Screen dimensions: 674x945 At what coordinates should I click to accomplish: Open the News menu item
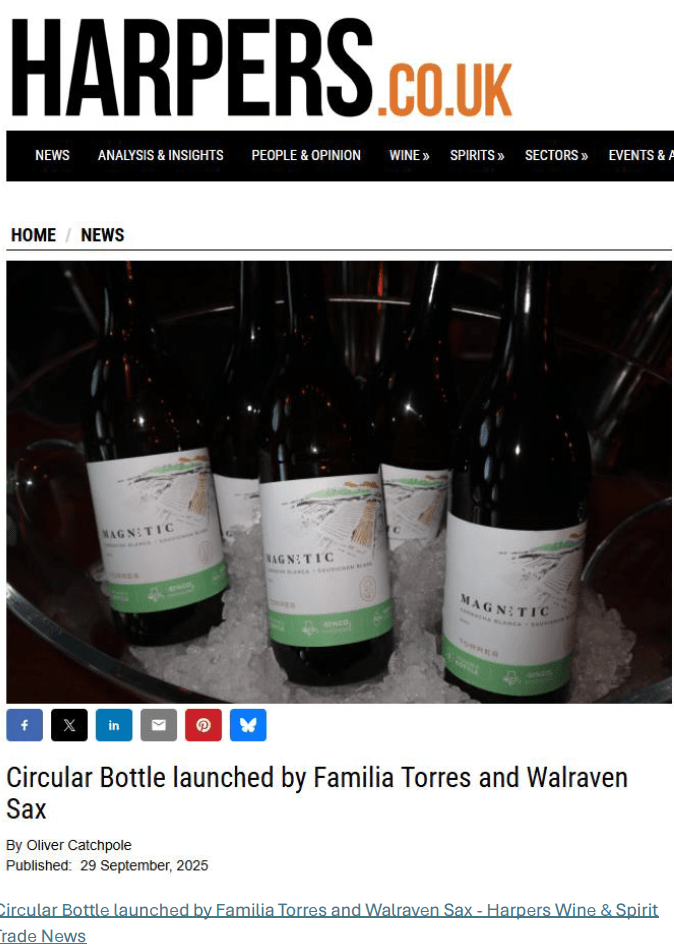click(52, 155)
